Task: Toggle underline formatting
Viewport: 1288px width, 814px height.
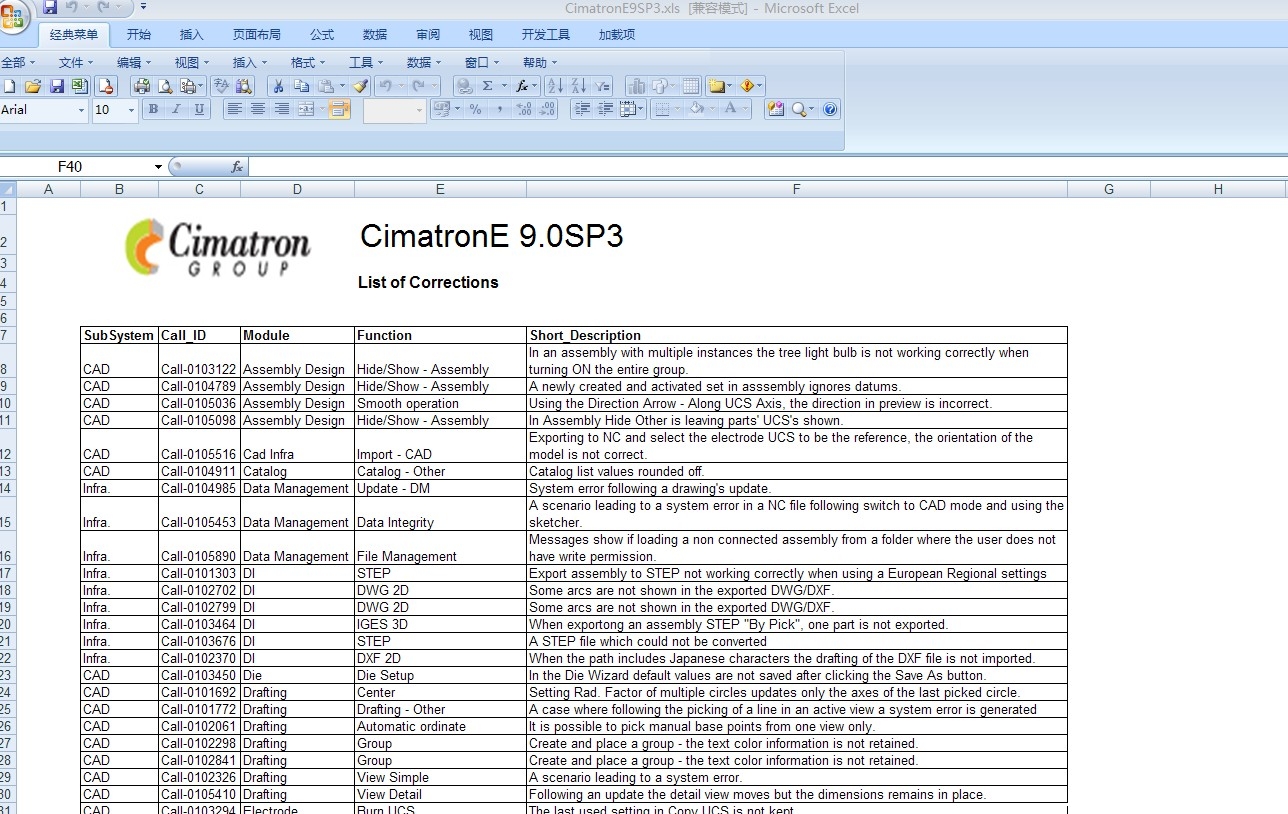Action: coord(200,109)
